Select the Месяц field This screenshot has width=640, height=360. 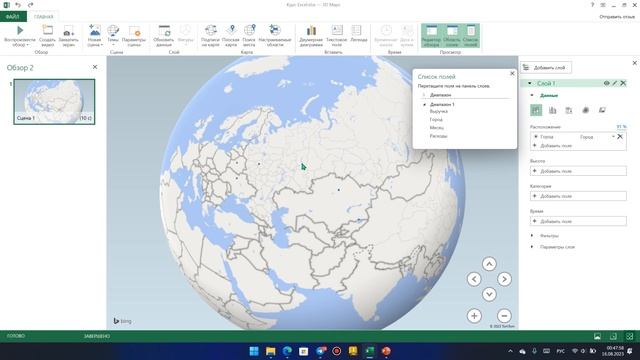click(437, 128)
